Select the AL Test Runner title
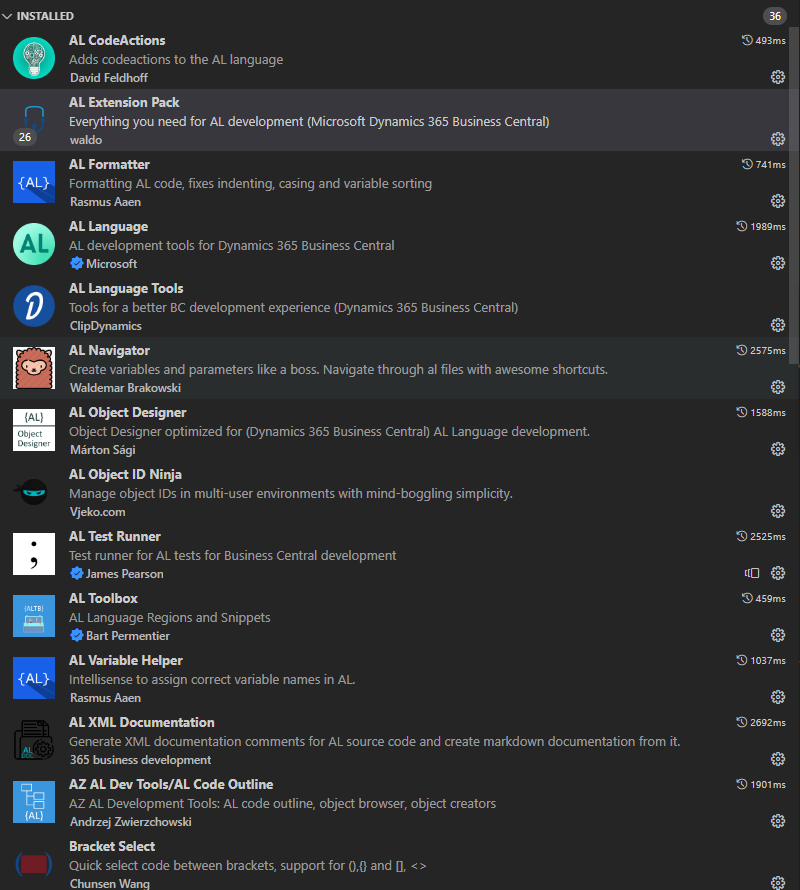This screenshot has height=890, width=800. (x=115, y=536)
